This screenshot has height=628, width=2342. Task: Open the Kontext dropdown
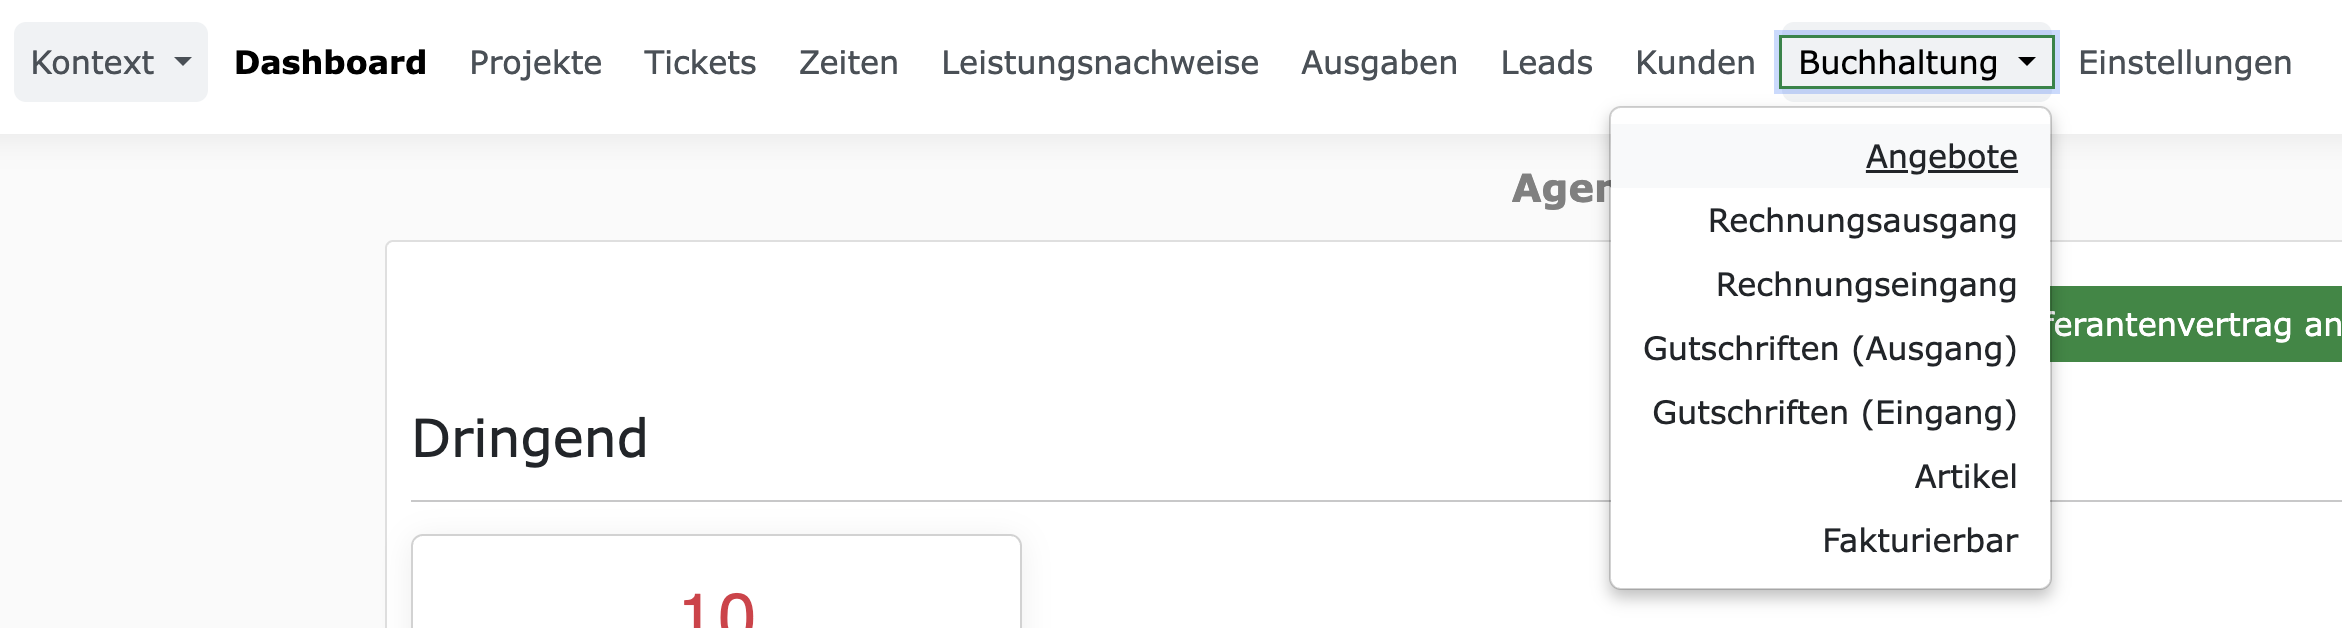click(x=110, y=62)
